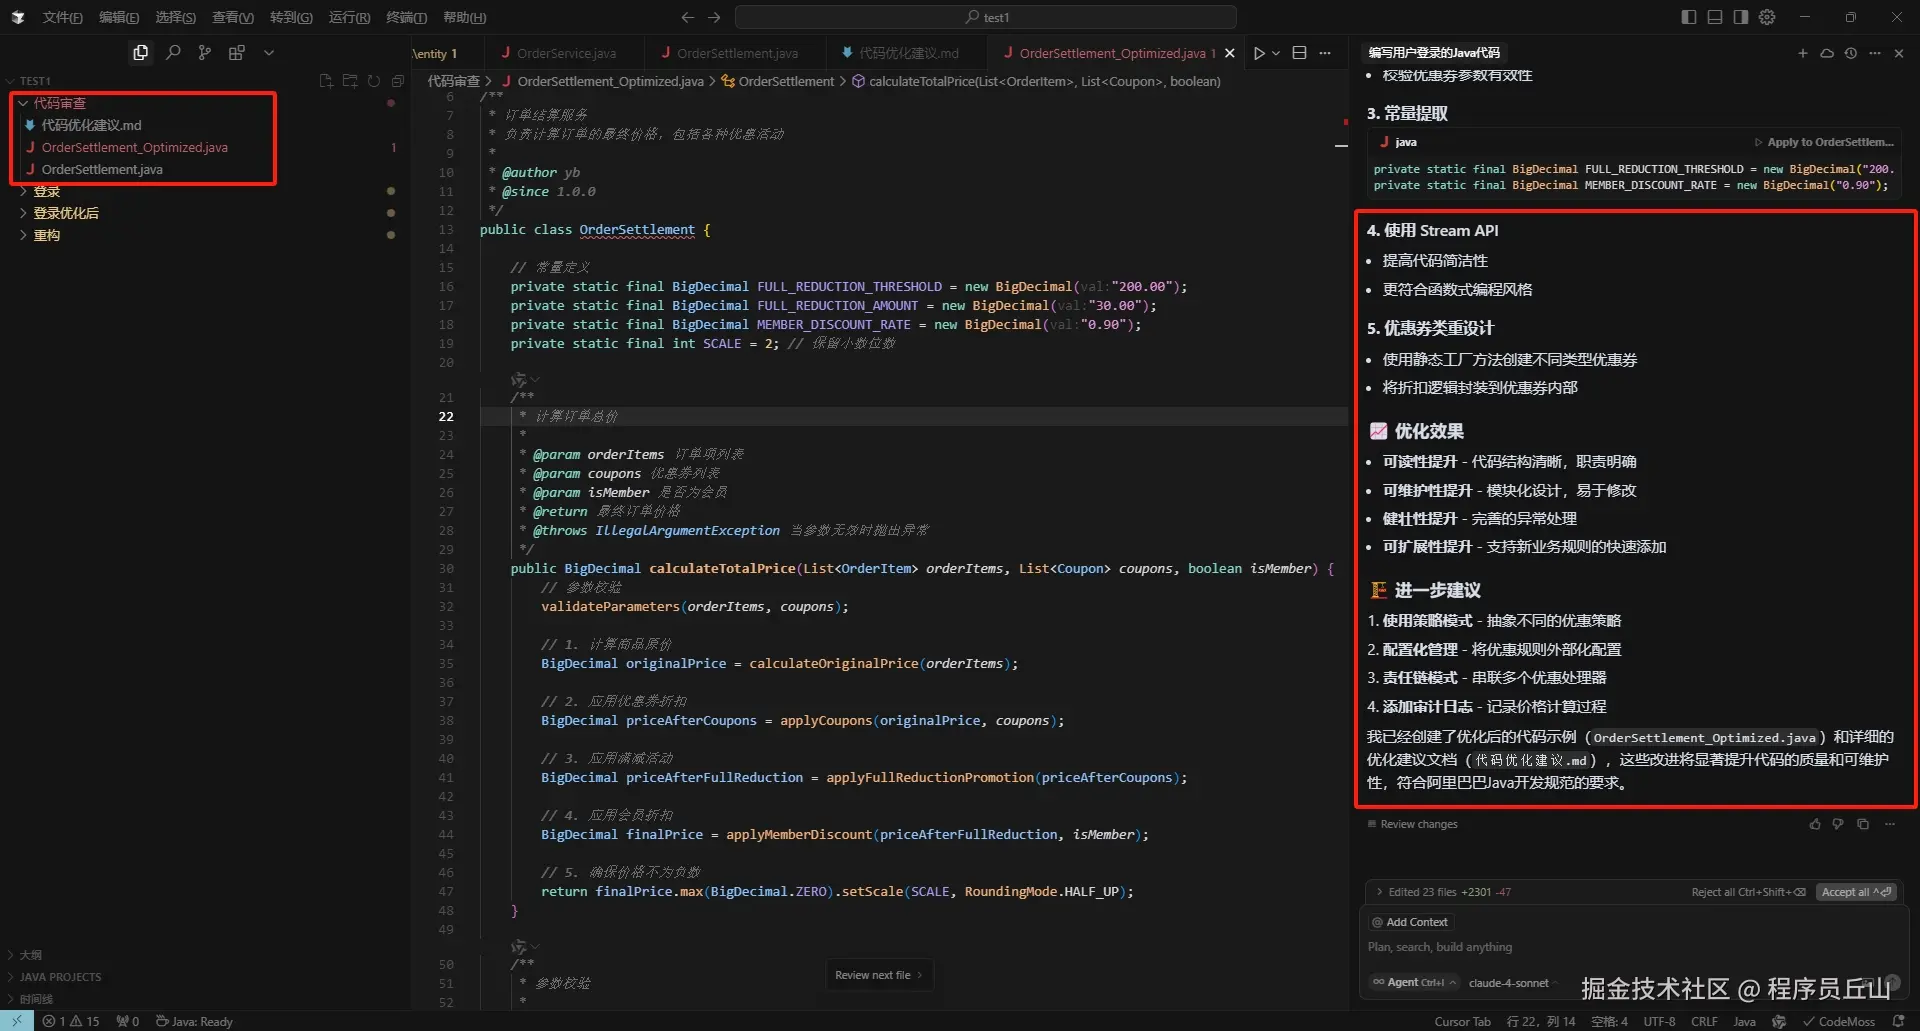1920x1031 pixels.
Task: Open editor more actions ellipsis
Action: click(x=1326, y=53)
